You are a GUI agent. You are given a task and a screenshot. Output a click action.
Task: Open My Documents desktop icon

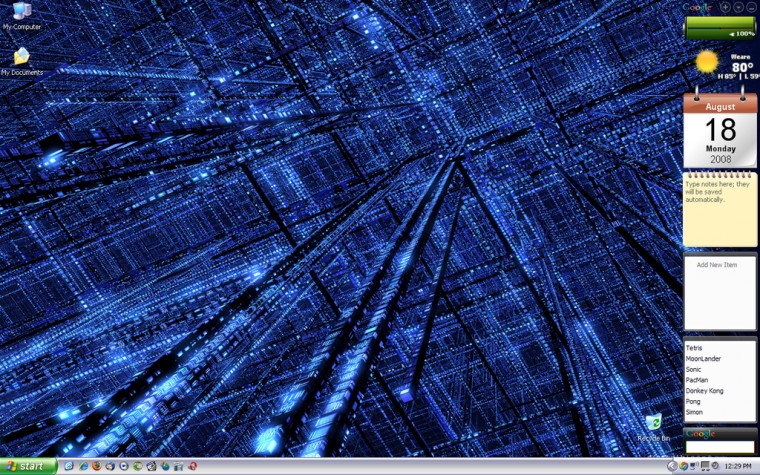(x=21, y=62)
